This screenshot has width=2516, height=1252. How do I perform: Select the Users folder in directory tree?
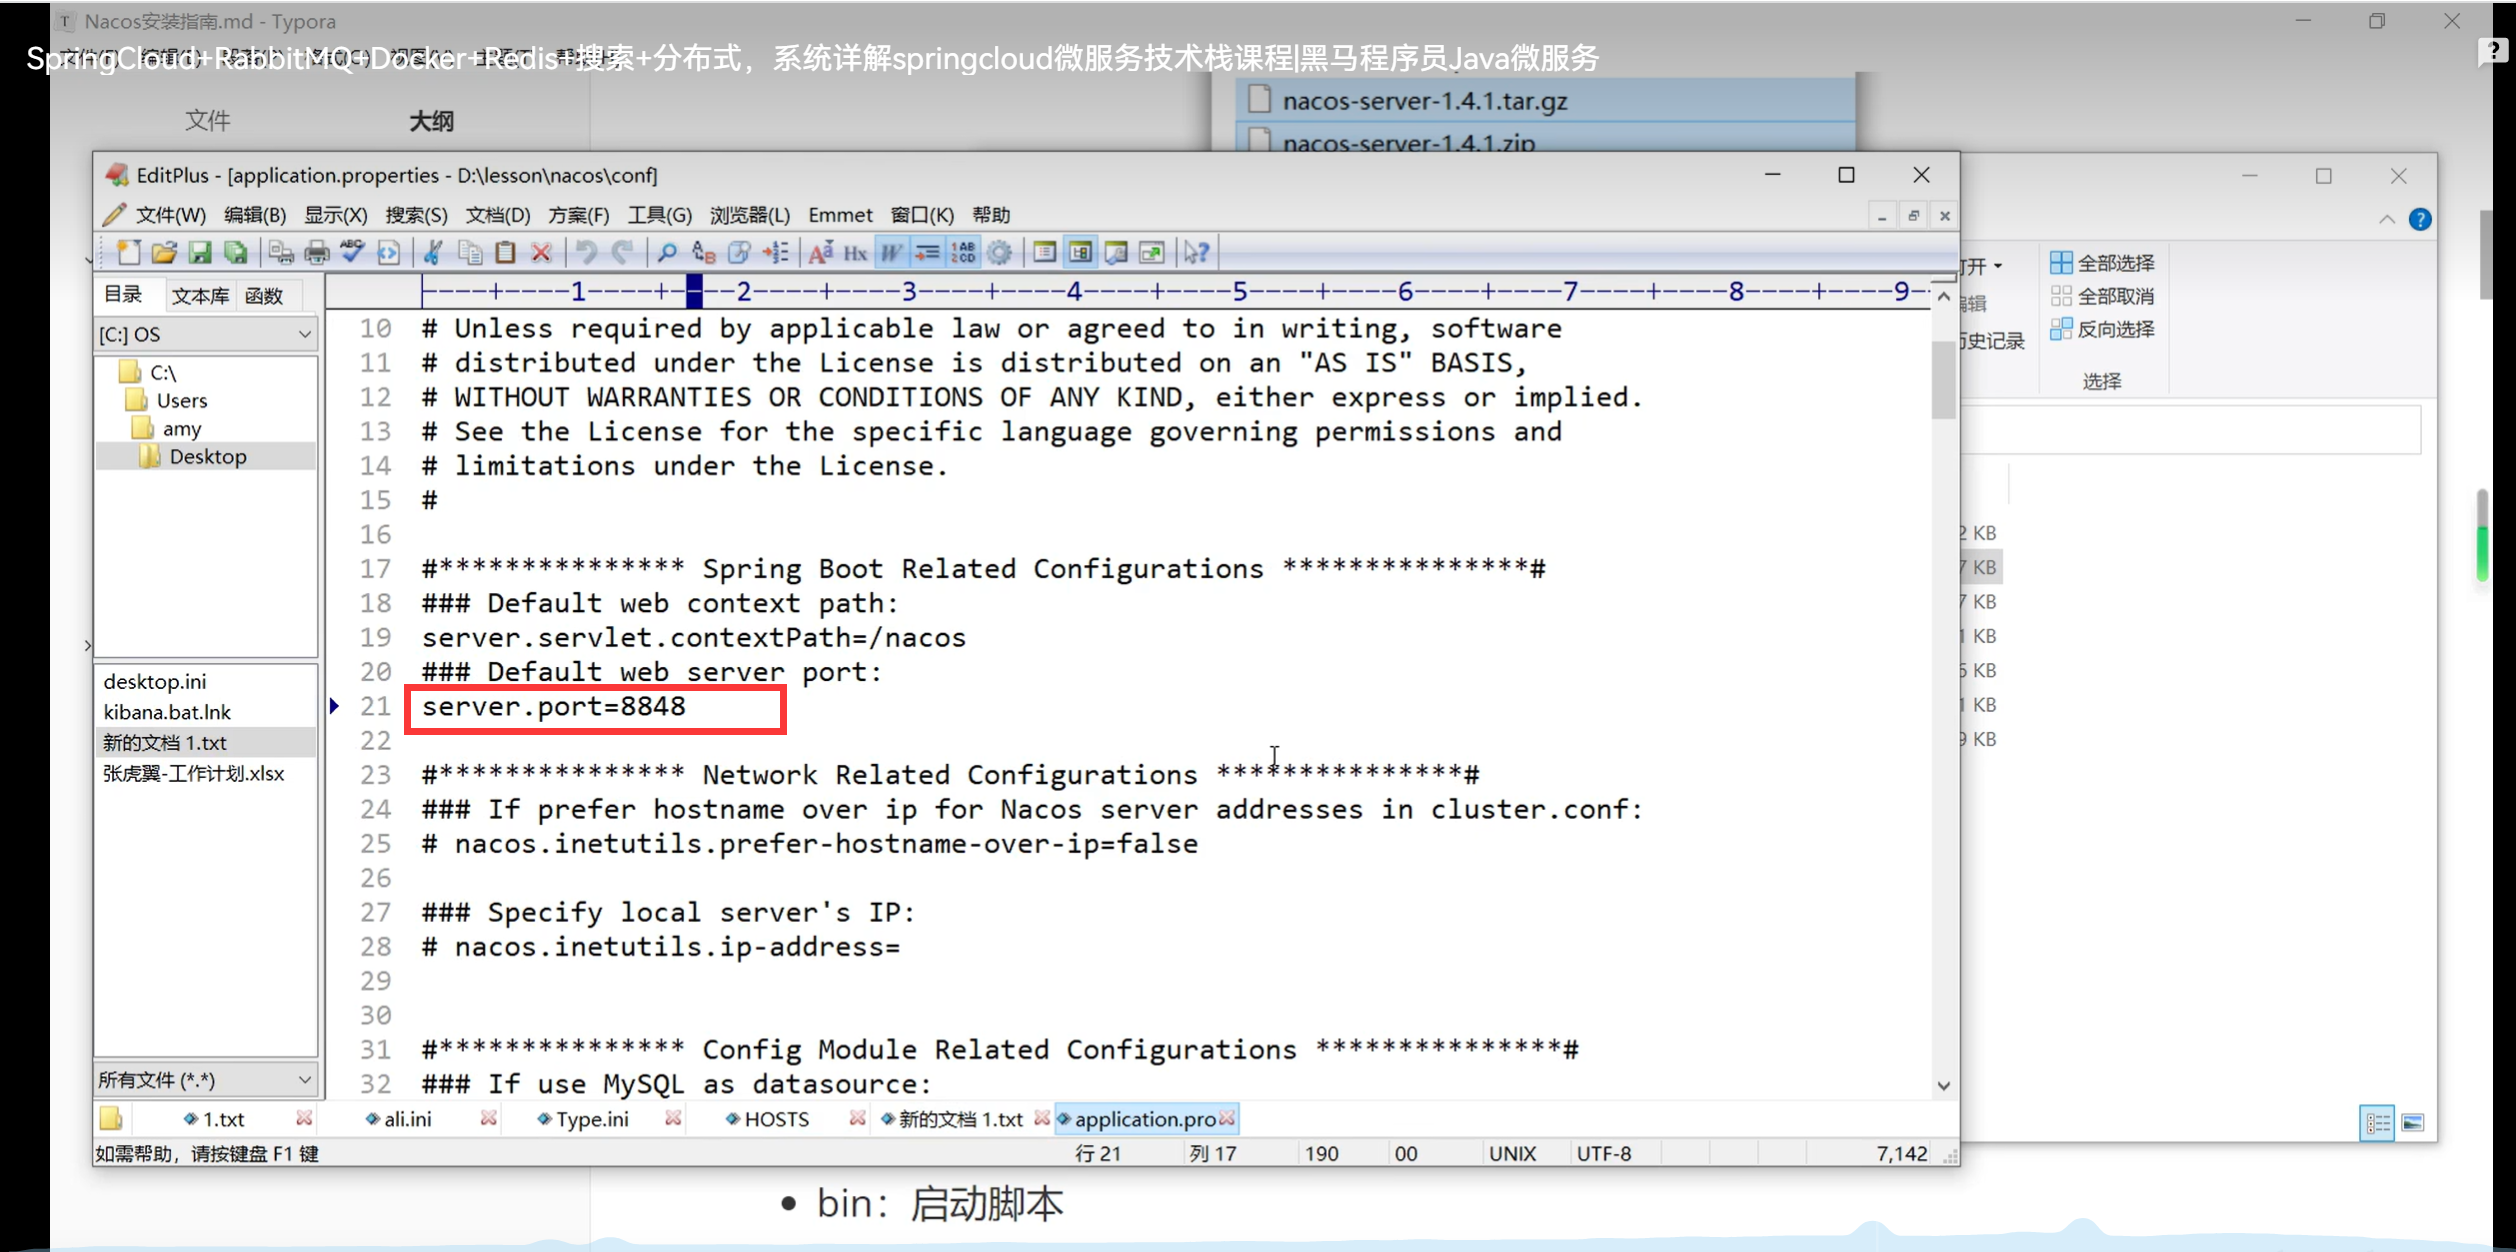tap(181, 400)
